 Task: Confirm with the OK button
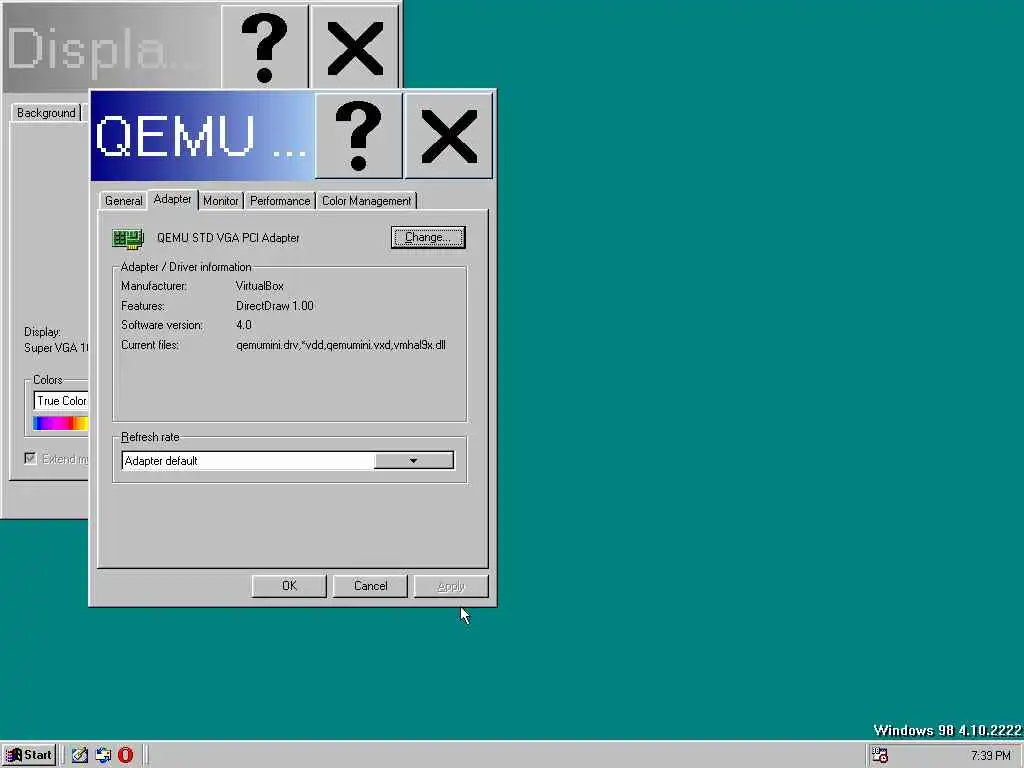[x=289, y=586]
